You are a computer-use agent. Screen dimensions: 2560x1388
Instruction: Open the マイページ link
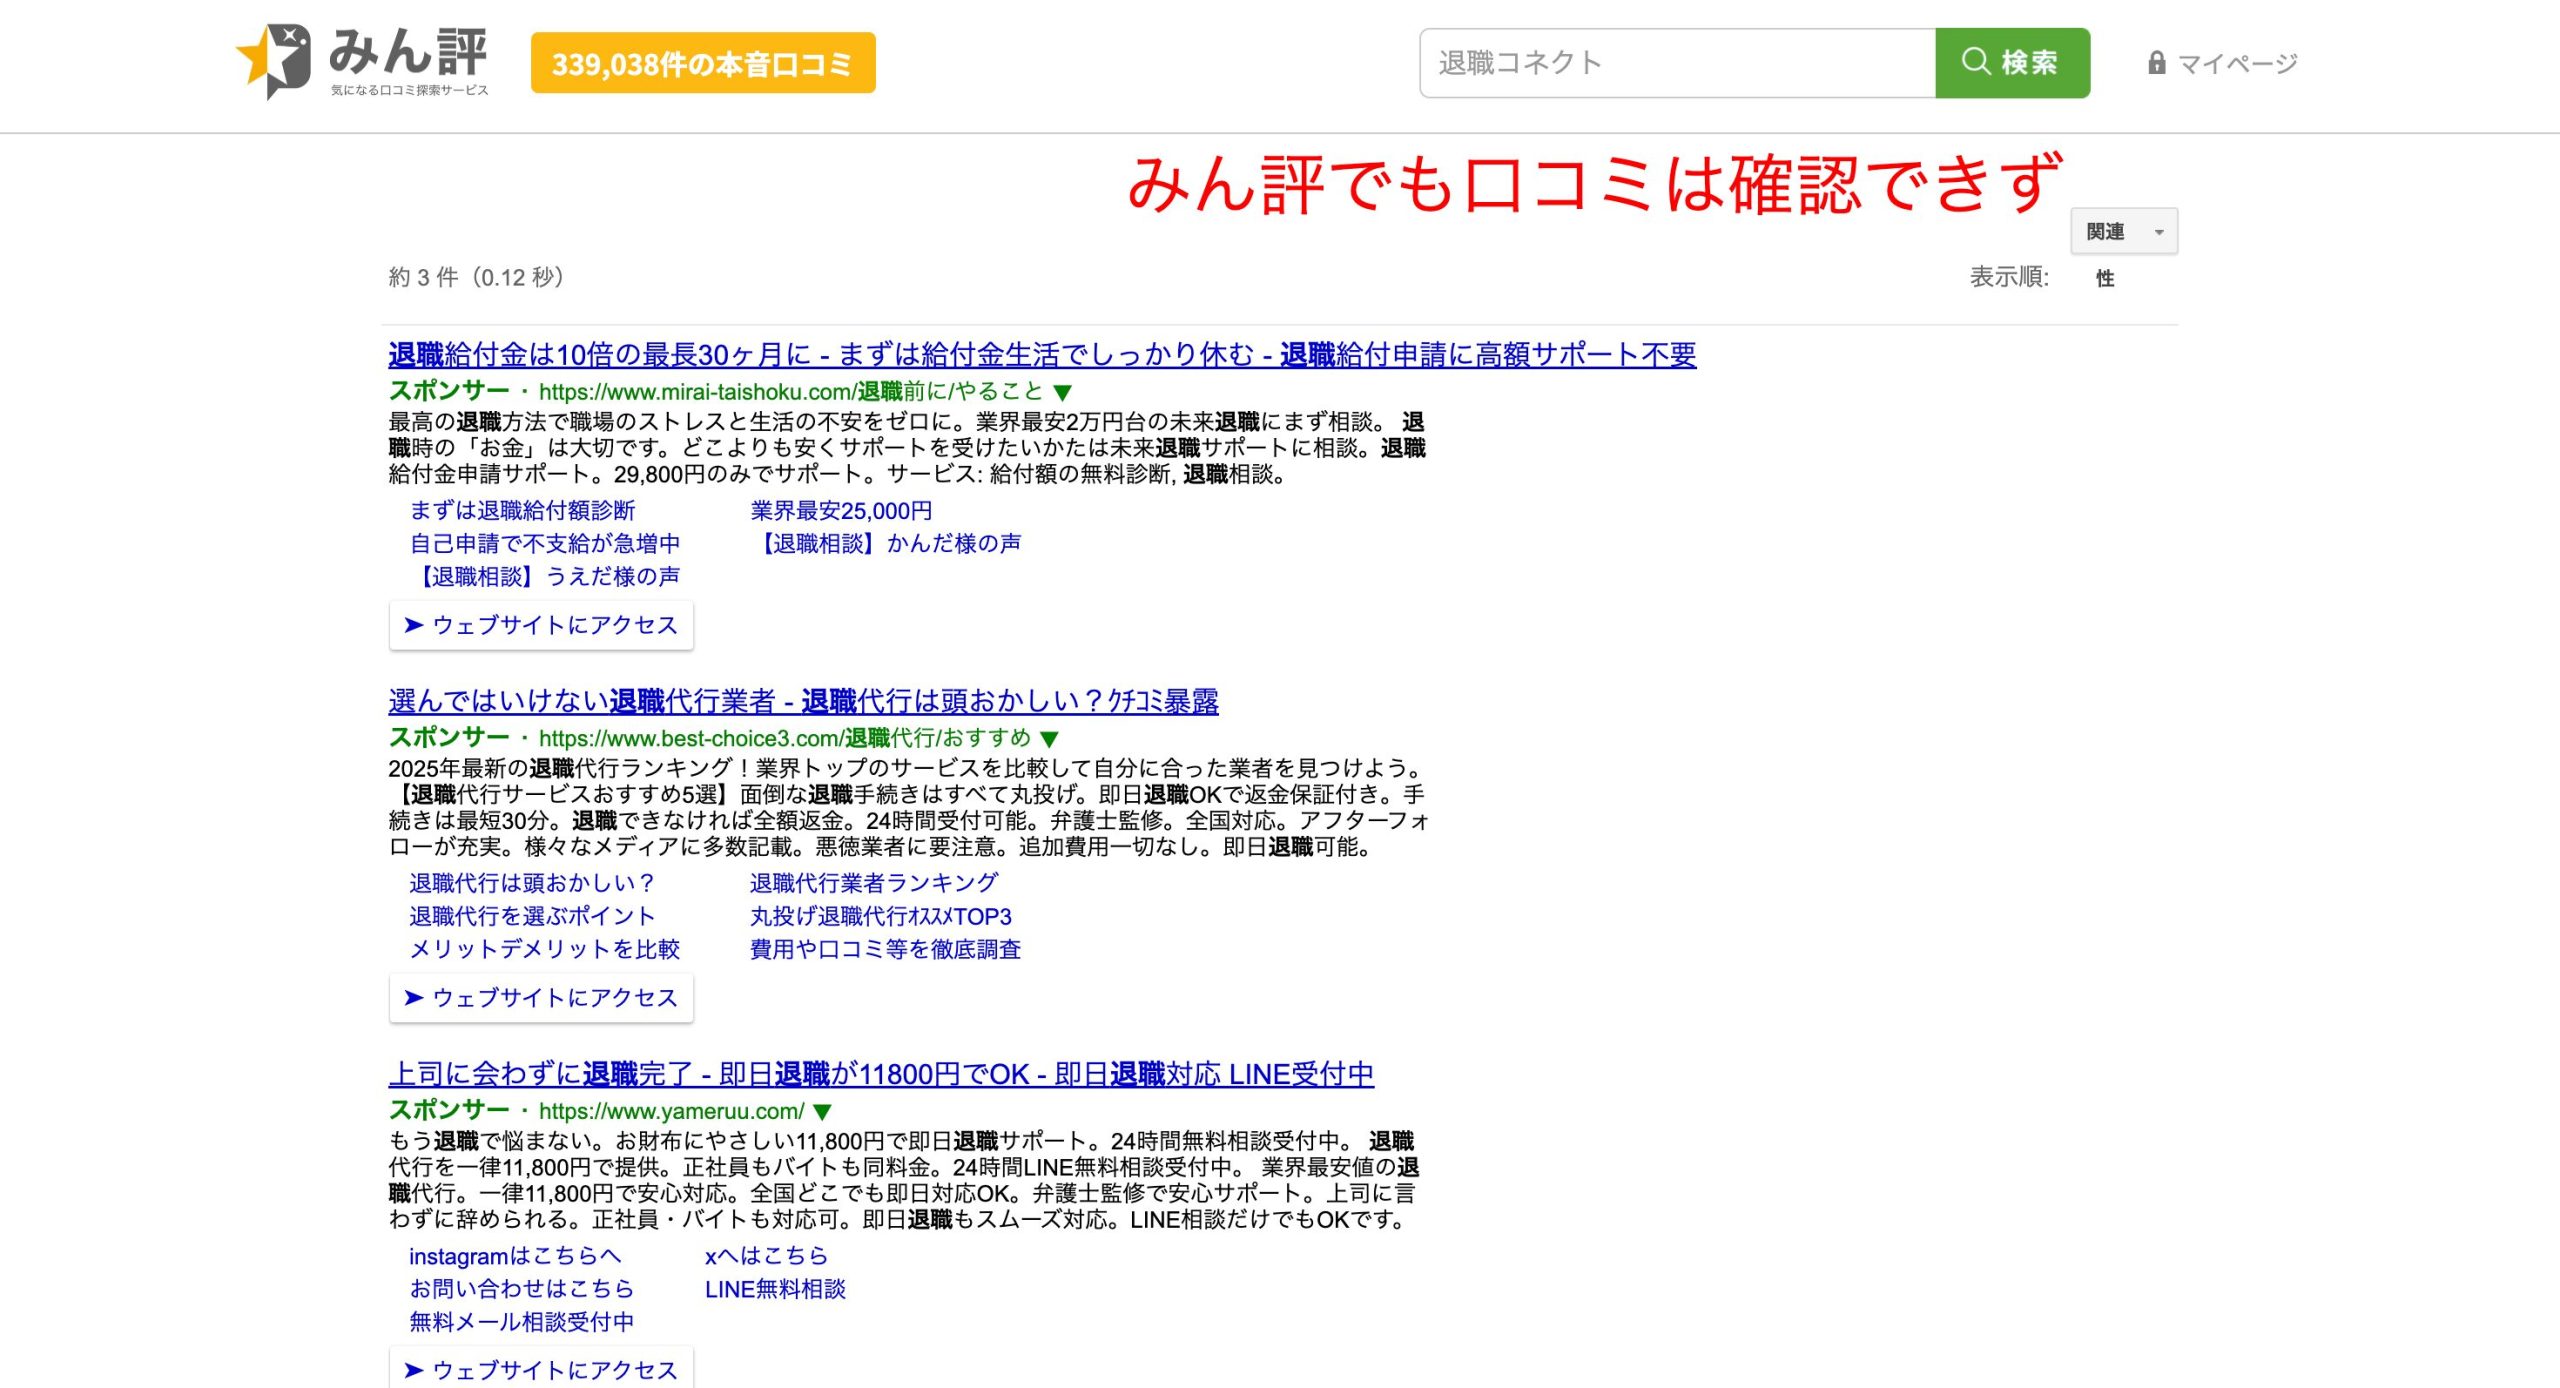click(2237, 64)
